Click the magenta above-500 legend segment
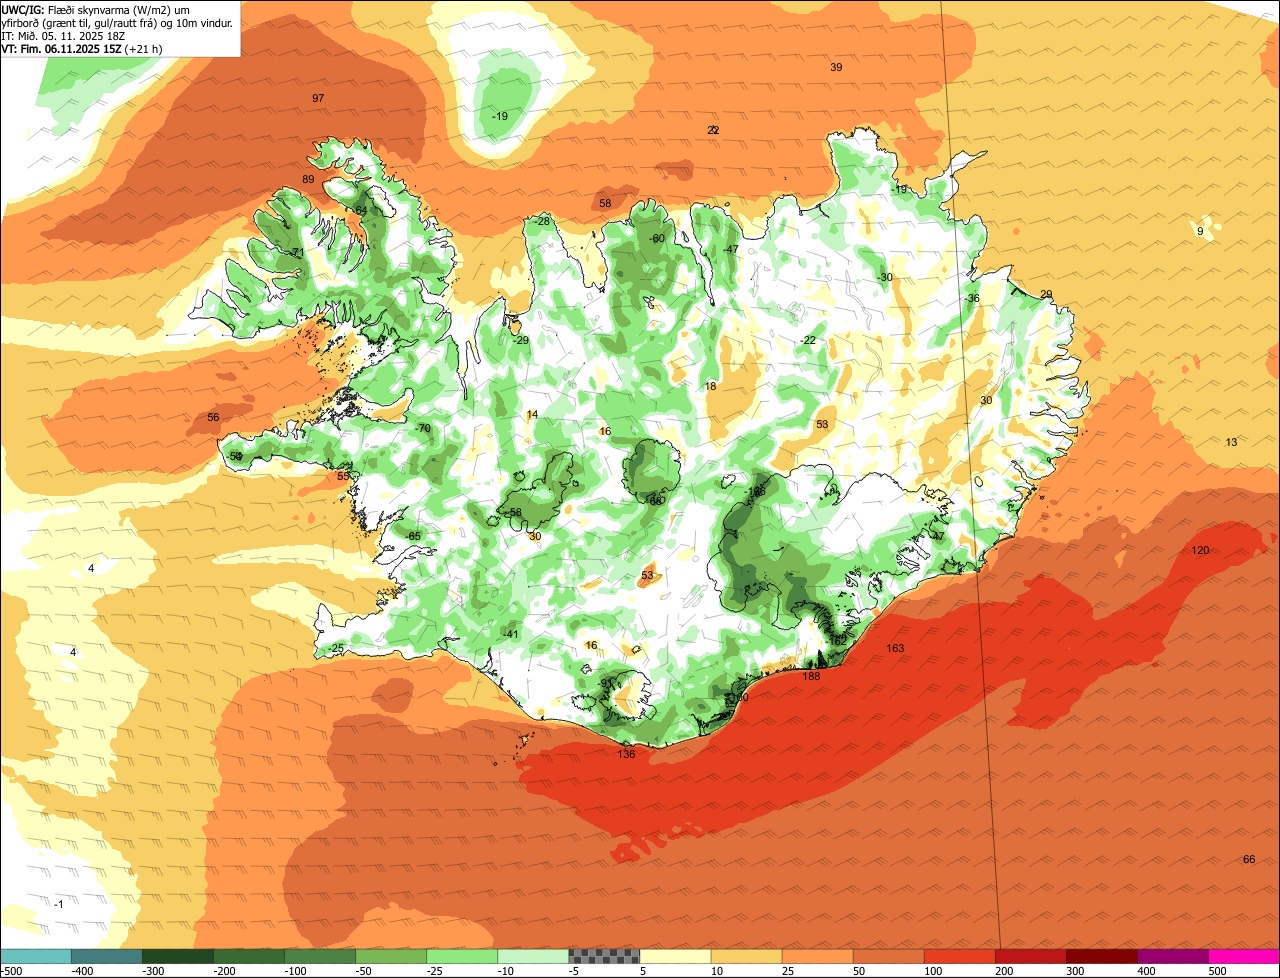 pyautogui.click(x=1243, y=956)
